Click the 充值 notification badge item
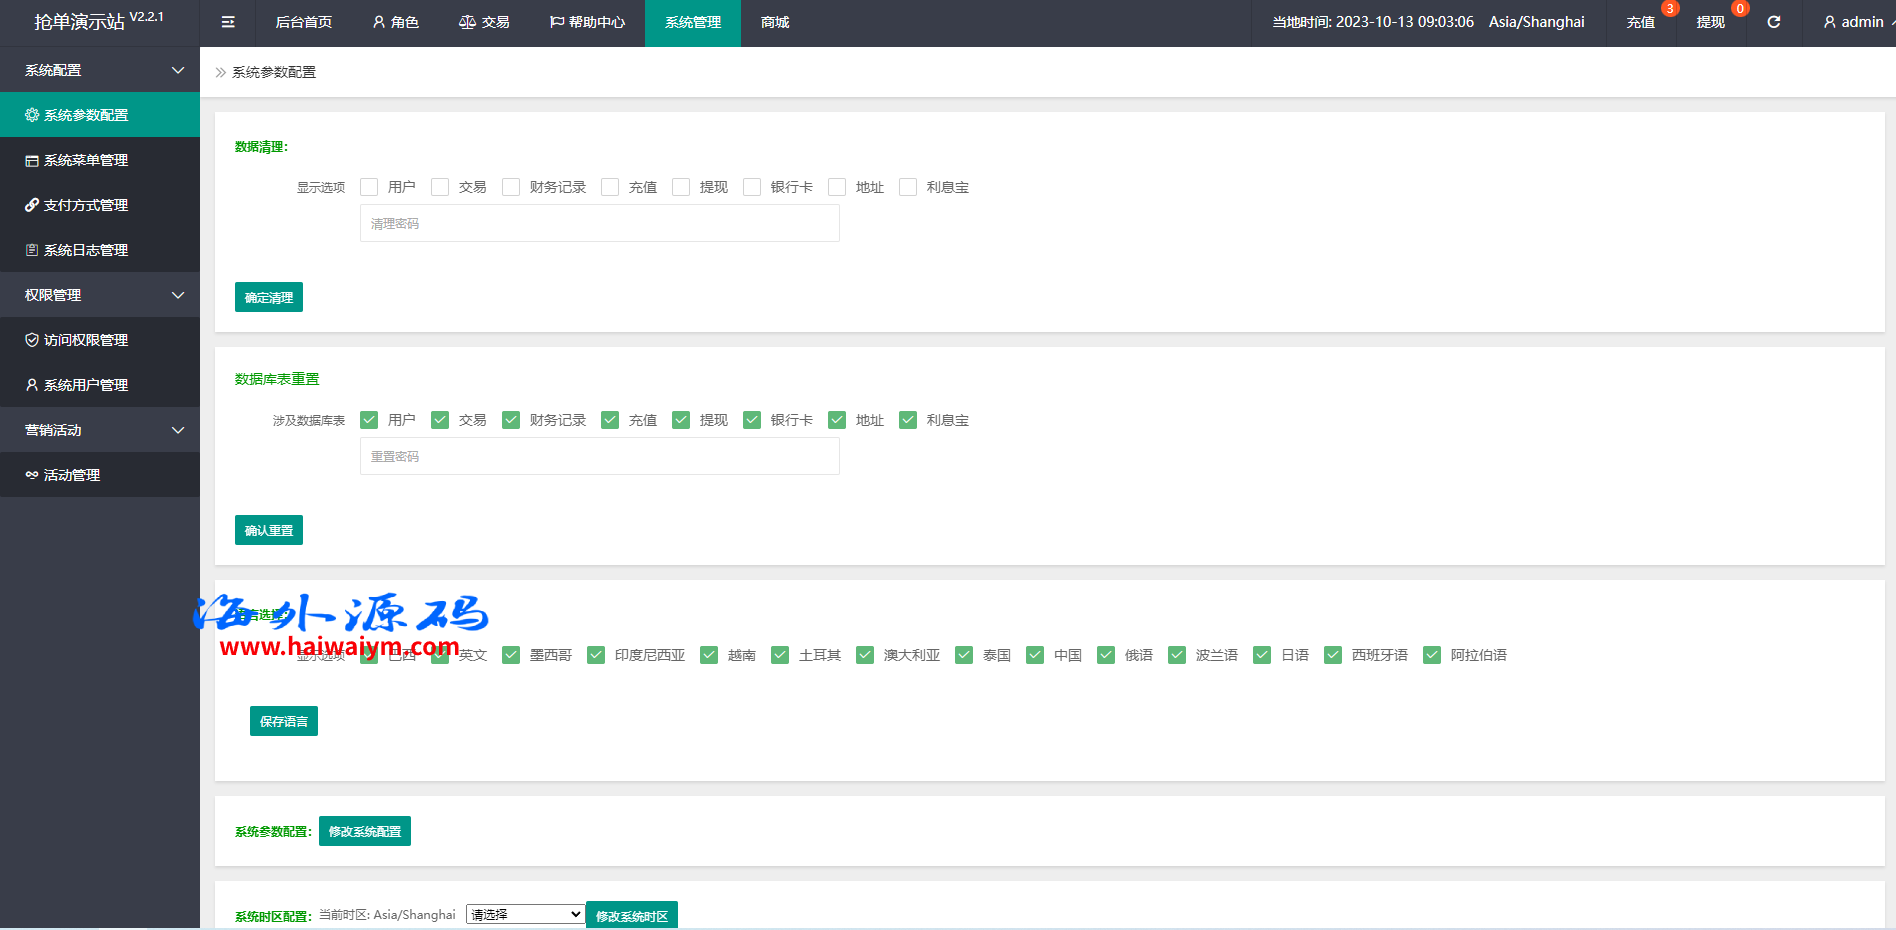1896x930 pixels. point(1640,22)
